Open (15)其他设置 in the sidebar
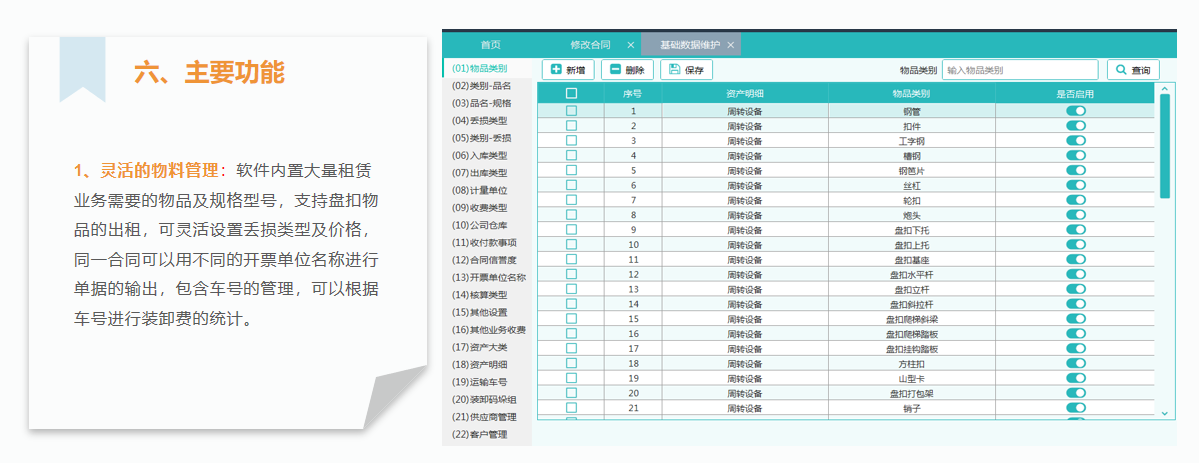This screenshot has height=463, width=1199. pyautogui.click(x=479, y=312)
